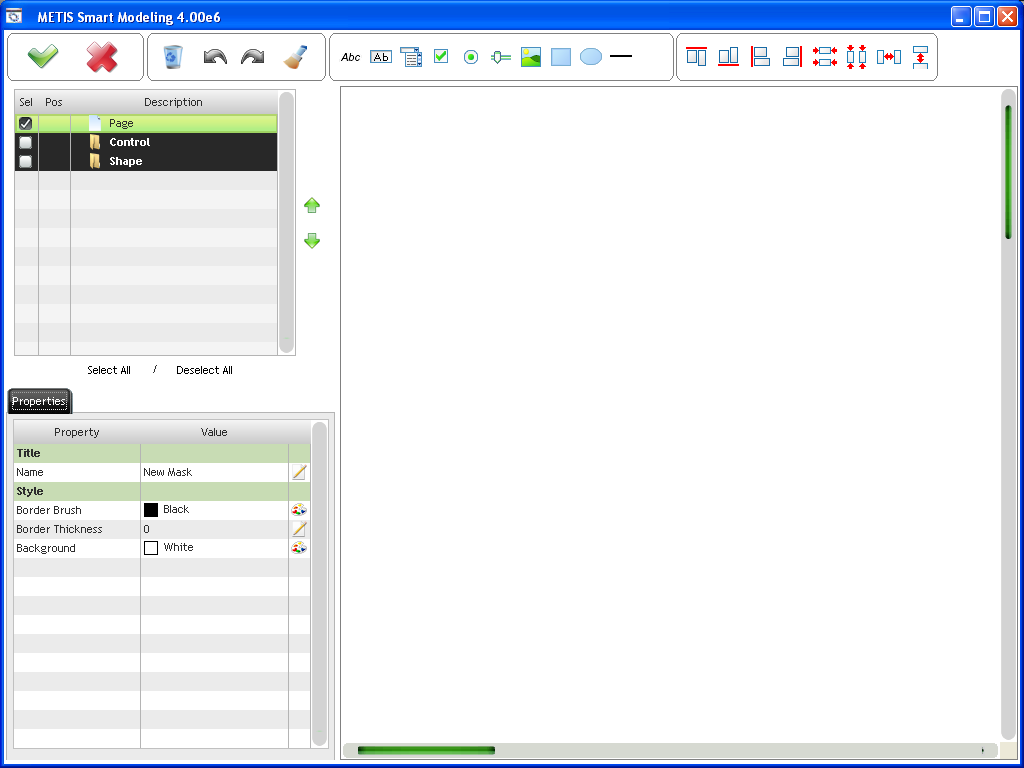This screenshot has height=768, width=1024.
Task: Insert an ellipse shape
Action: [x=591, y=57]
